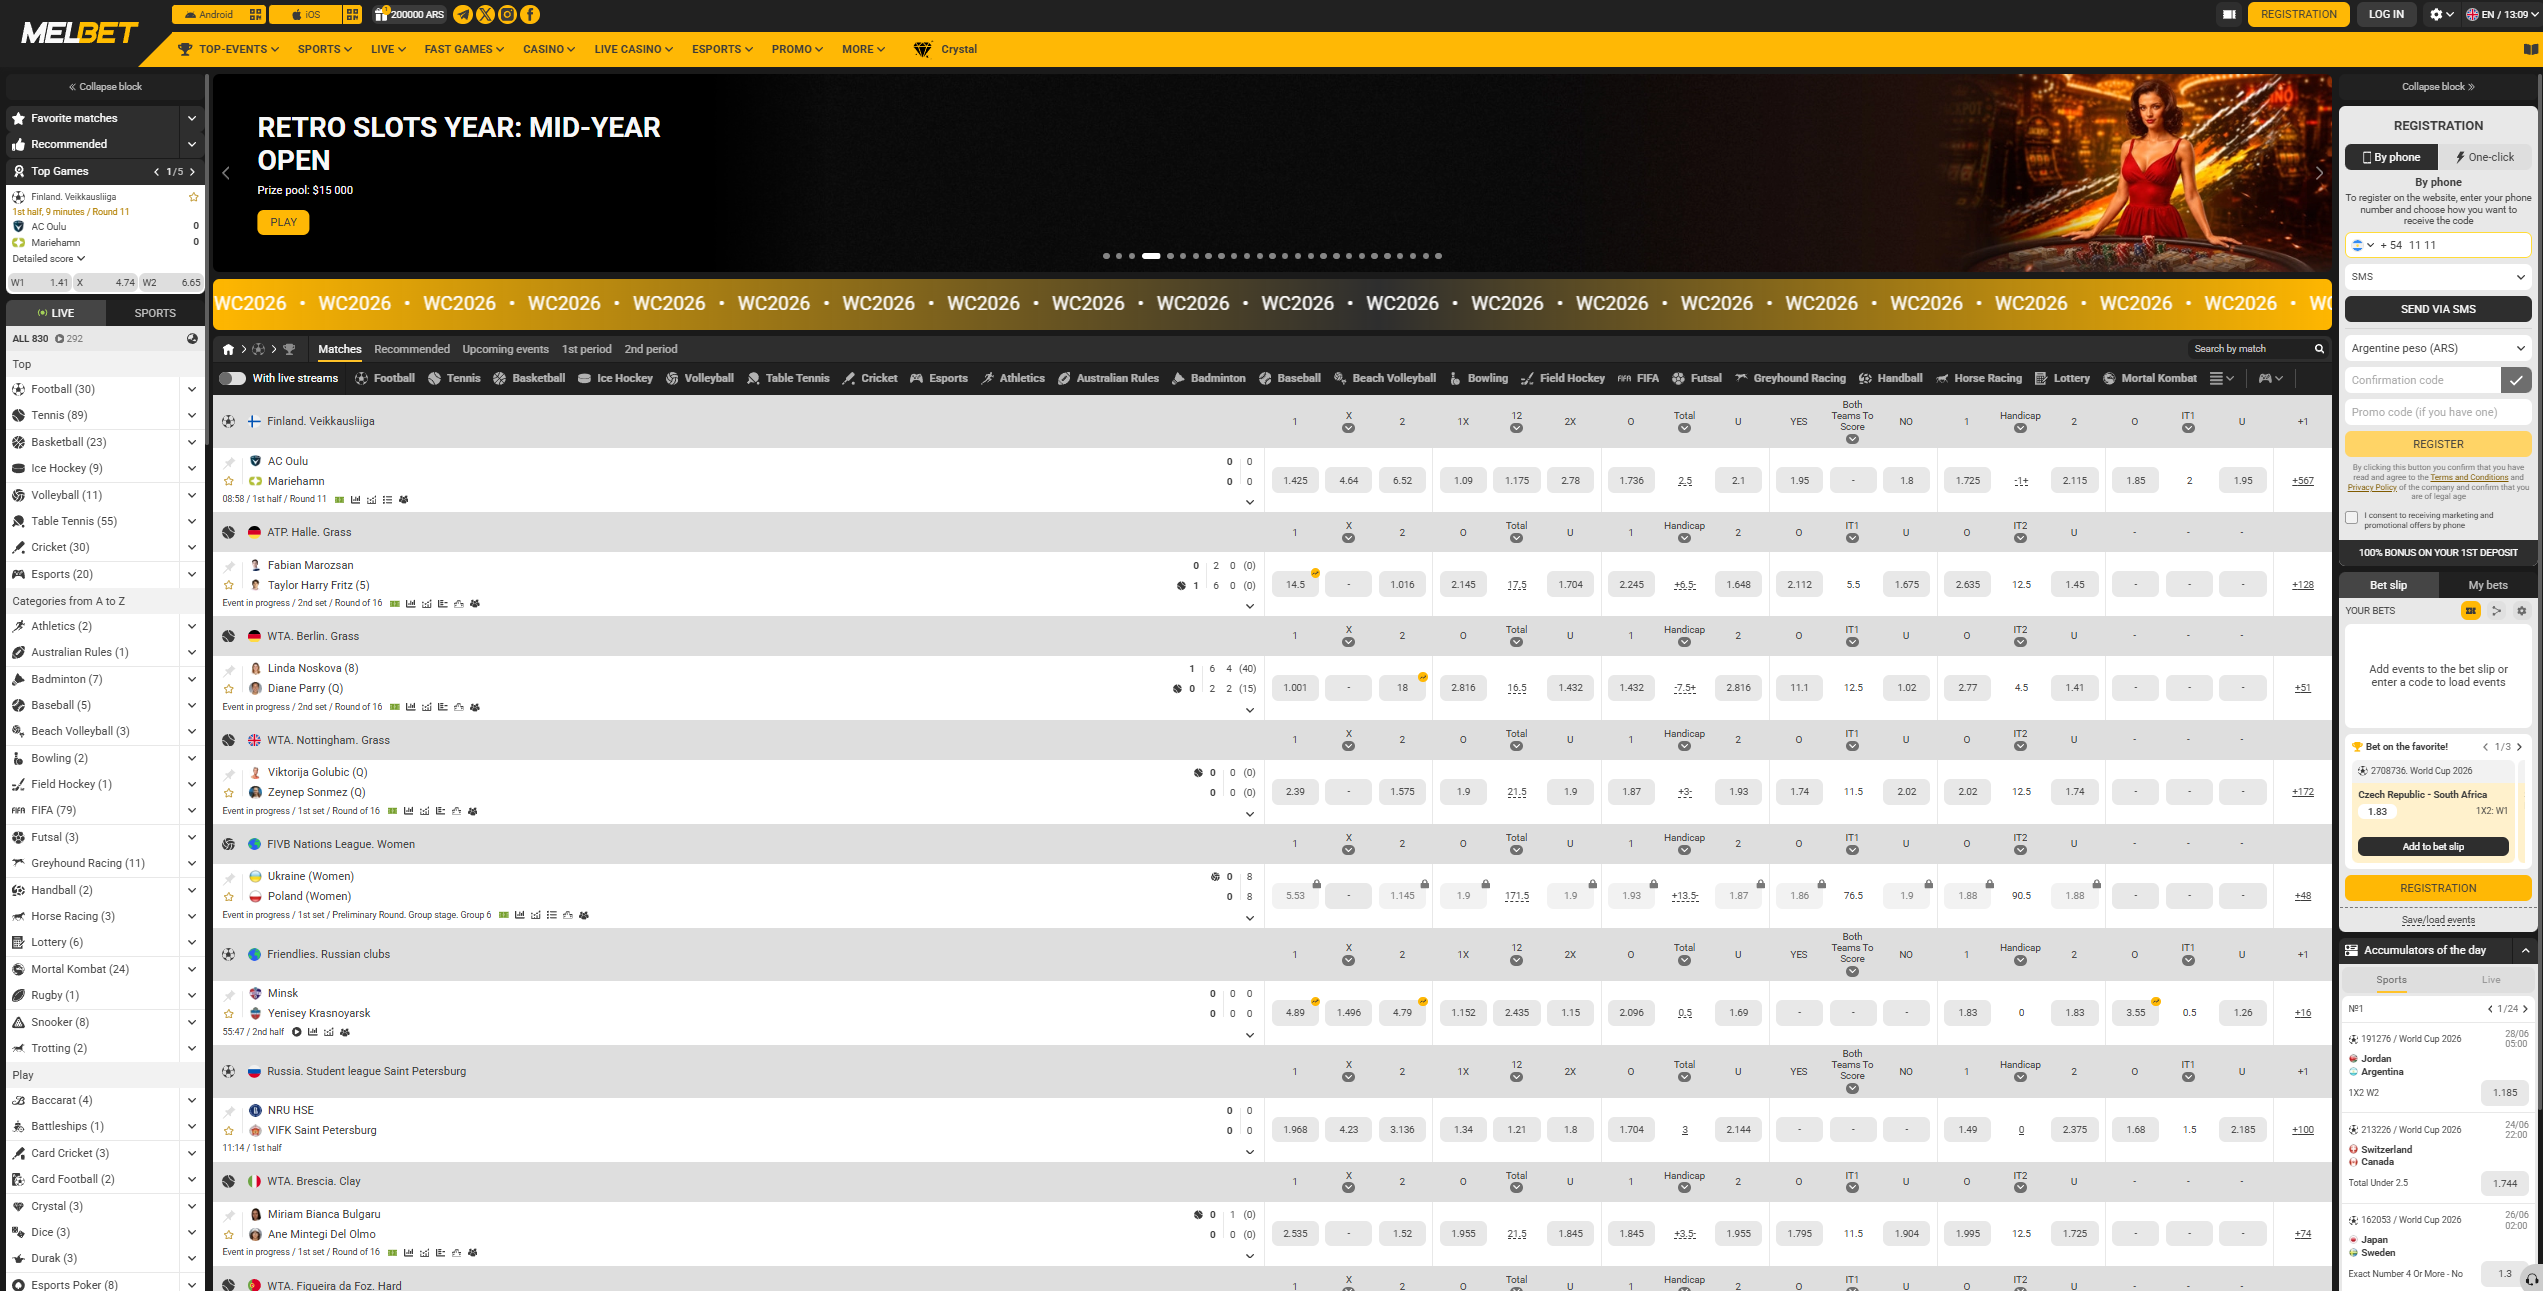This screenshot has height=1291, width=2543.
Task: Open the Crystal game diamond link
Action: pyautogui.click(x=945, y=49)
